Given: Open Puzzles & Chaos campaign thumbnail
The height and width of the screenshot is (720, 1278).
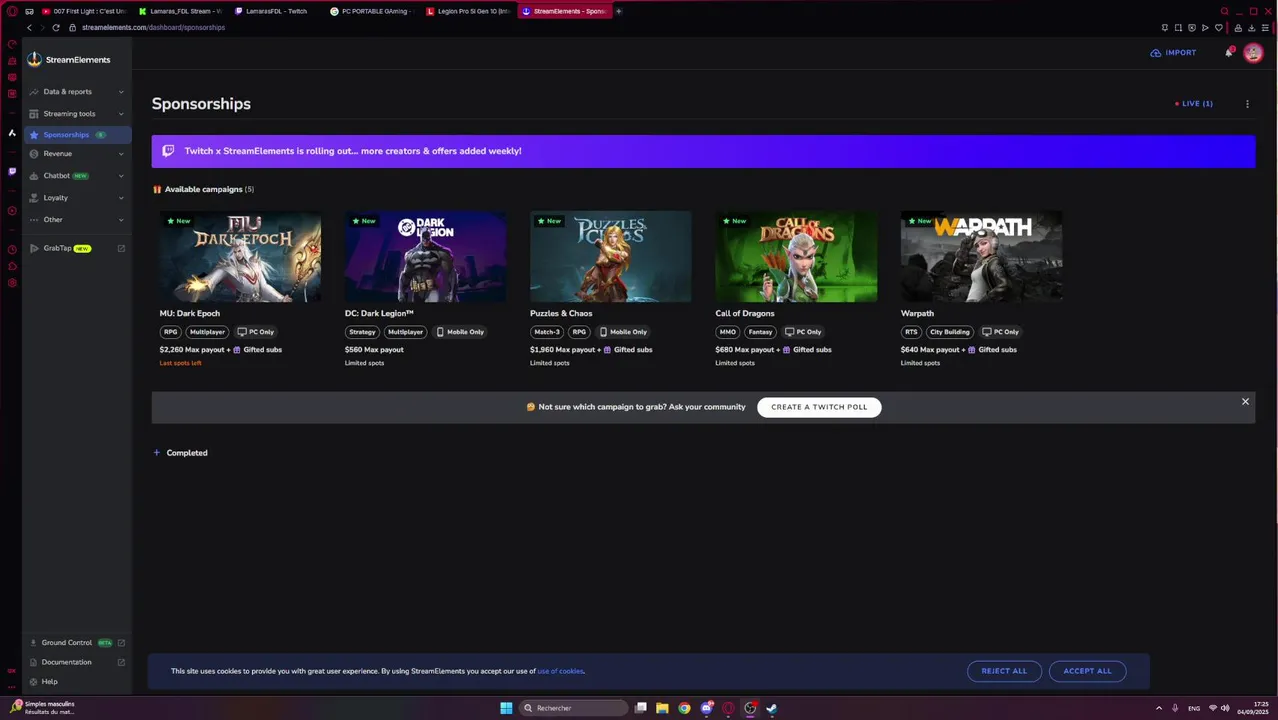Looking at the screenshot, I should 610,256.
